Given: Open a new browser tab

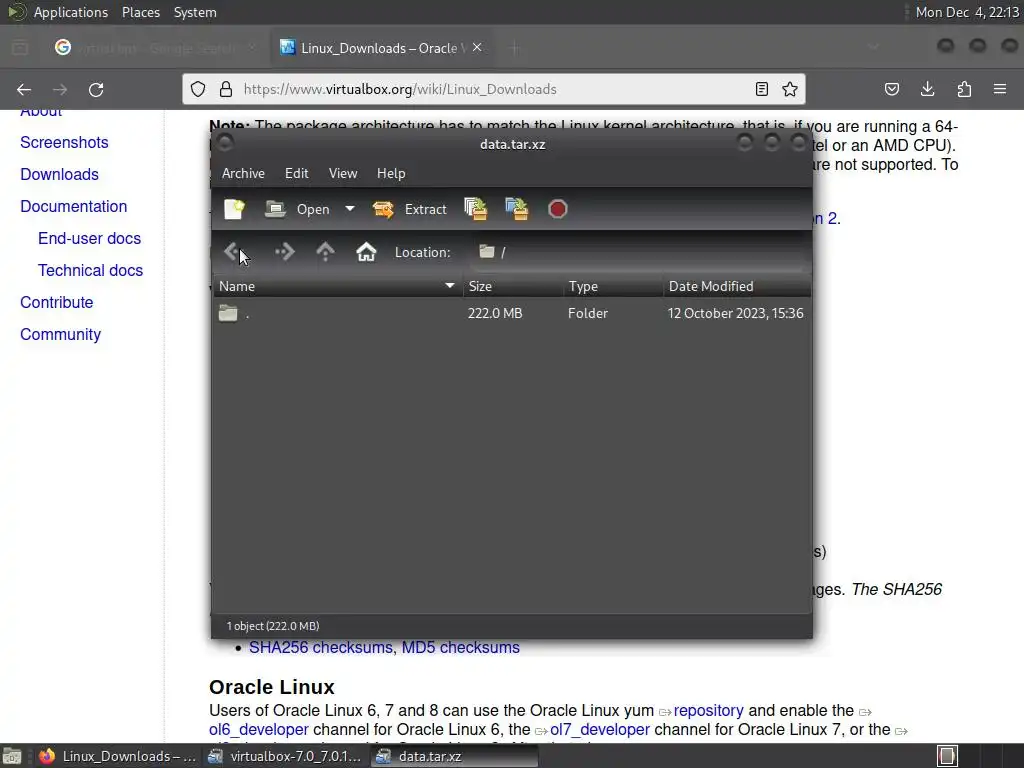Looking at the screenshot, I should 515,48.
